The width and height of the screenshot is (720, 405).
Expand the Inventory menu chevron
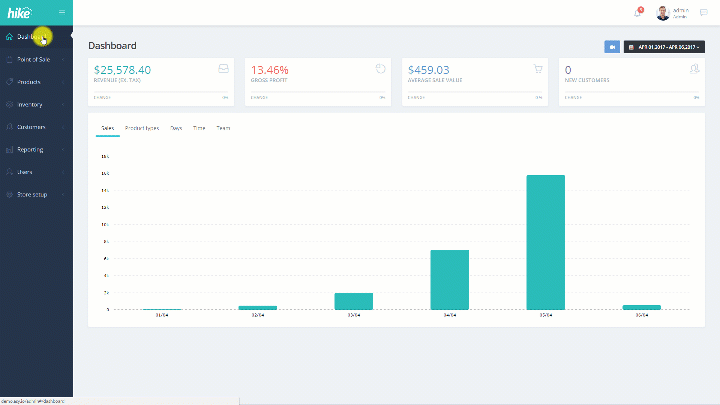pyautogui.click(x=63, y=104)
